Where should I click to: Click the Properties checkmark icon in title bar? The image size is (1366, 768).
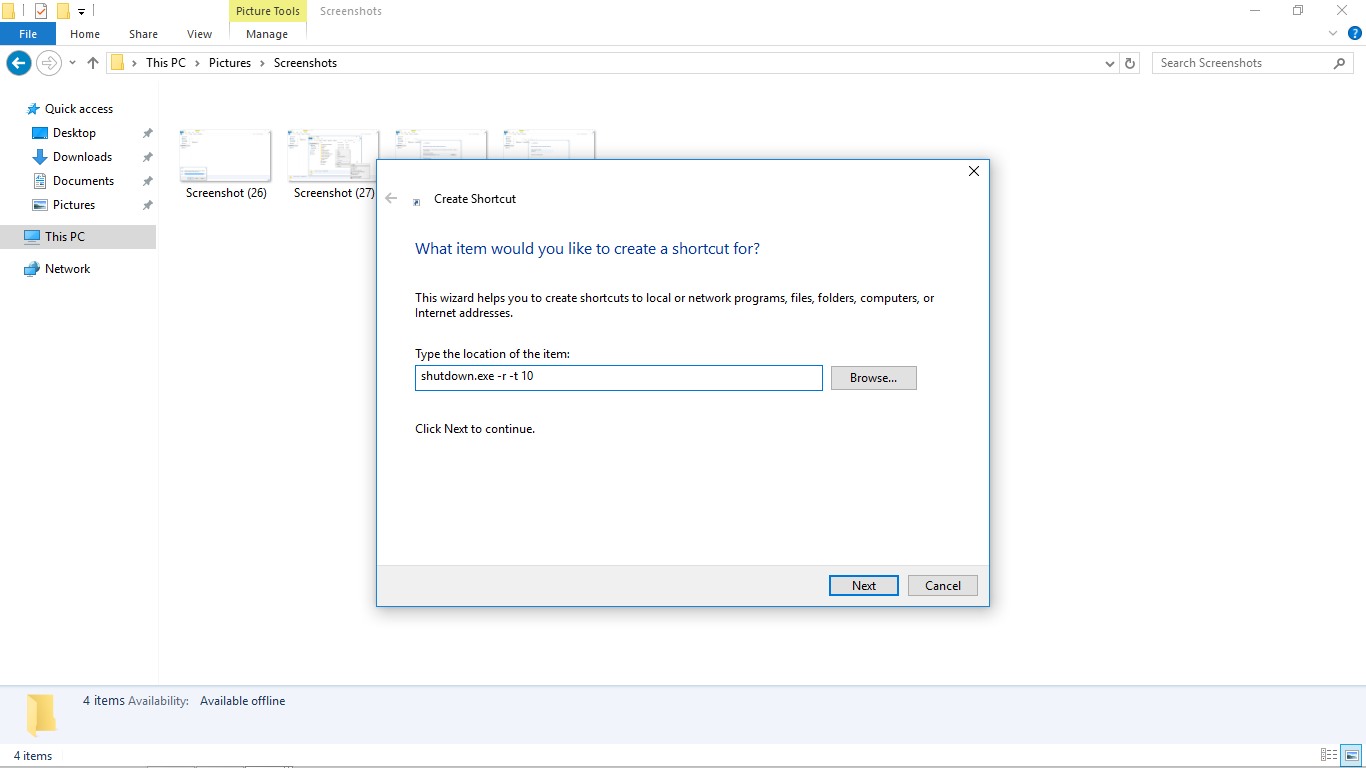[x=41, y=11]
